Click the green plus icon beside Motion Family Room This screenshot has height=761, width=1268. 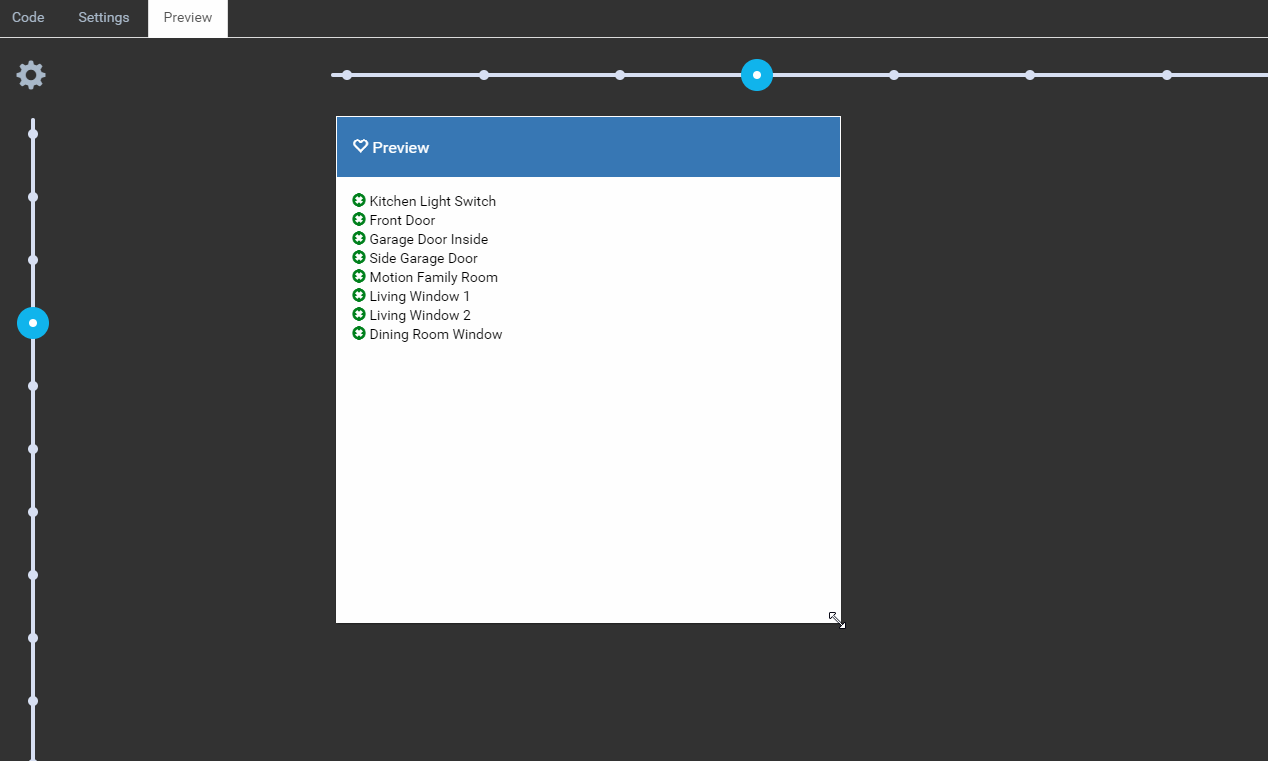click(359, 276)
